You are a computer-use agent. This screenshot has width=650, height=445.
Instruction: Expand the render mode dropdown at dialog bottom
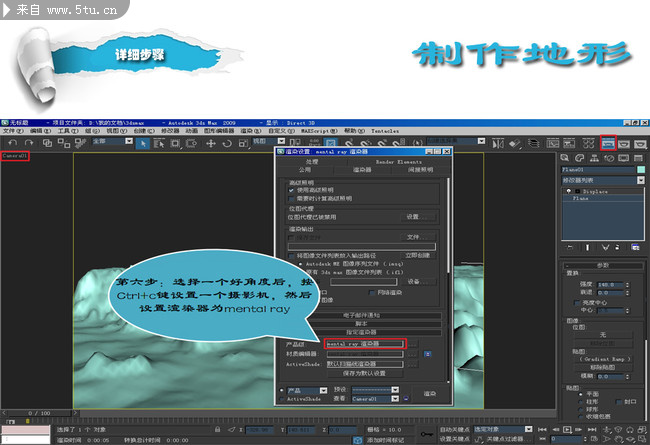[x=324, y=389]
